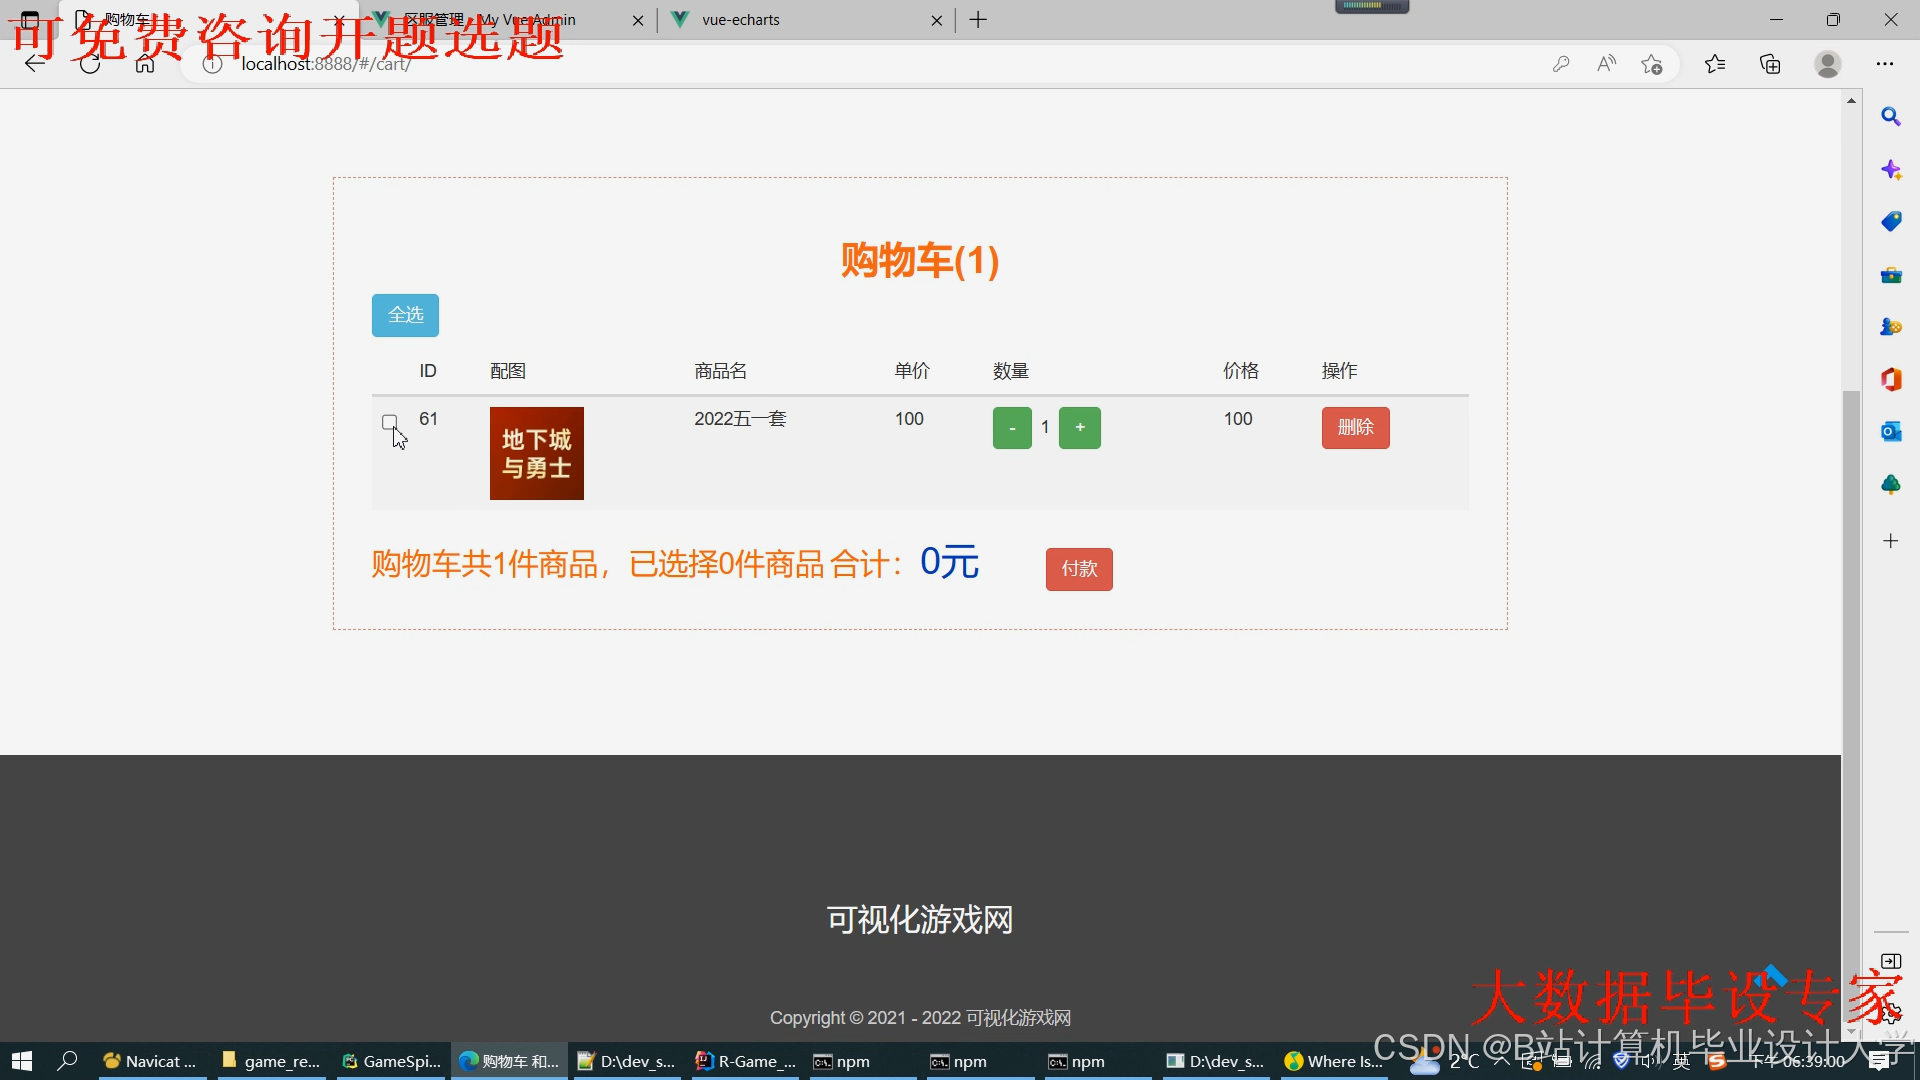Add a new sidebar app with plus

(1890, 541)
